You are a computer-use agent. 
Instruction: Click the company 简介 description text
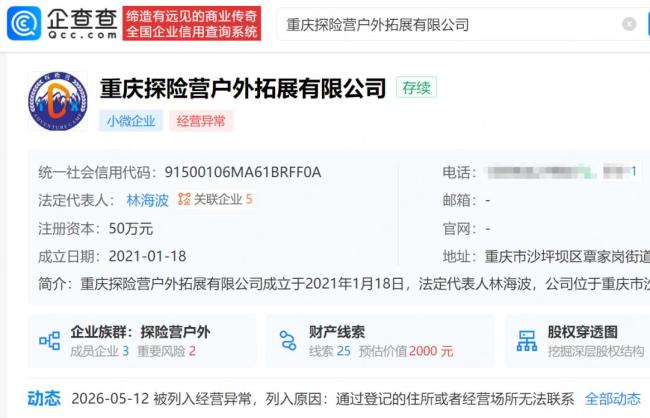365,284
